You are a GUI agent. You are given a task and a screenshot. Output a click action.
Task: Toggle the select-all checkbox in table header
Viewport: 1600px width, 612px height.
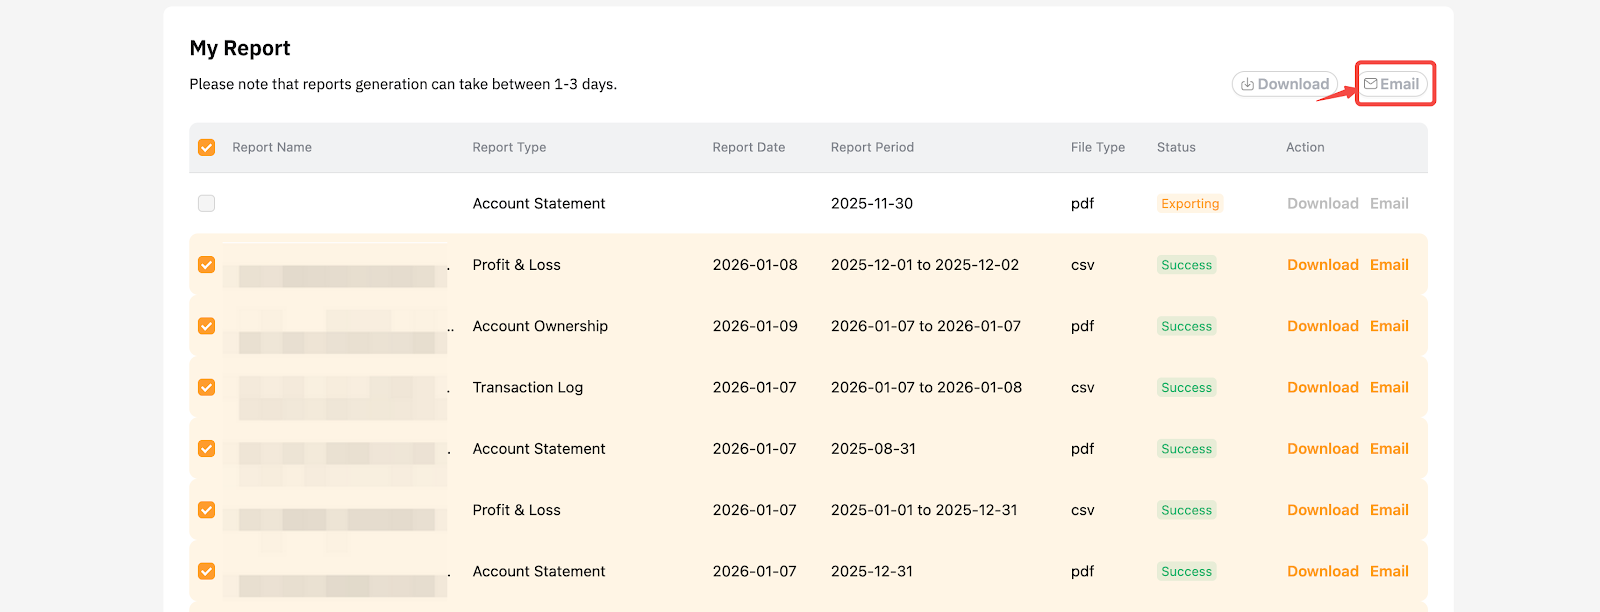pos(207,147)
